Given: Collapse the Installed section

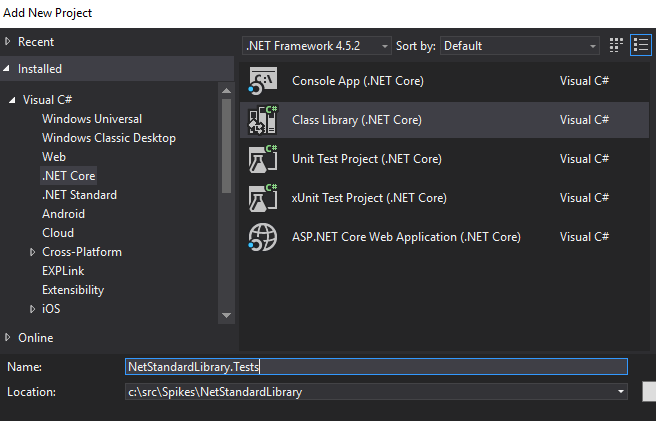Looking at the screenshot, I should pos(7,69).
